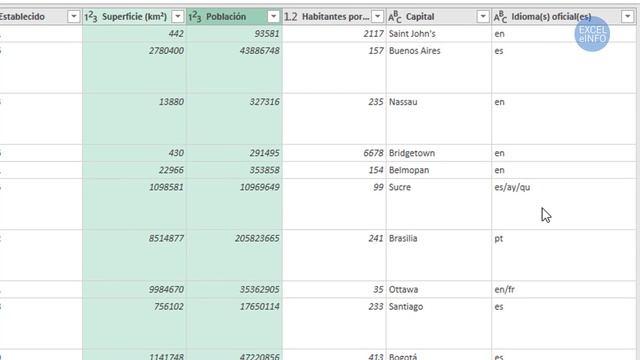Select the Población column header
640x360 pixels.
click(x=234, y=17)
